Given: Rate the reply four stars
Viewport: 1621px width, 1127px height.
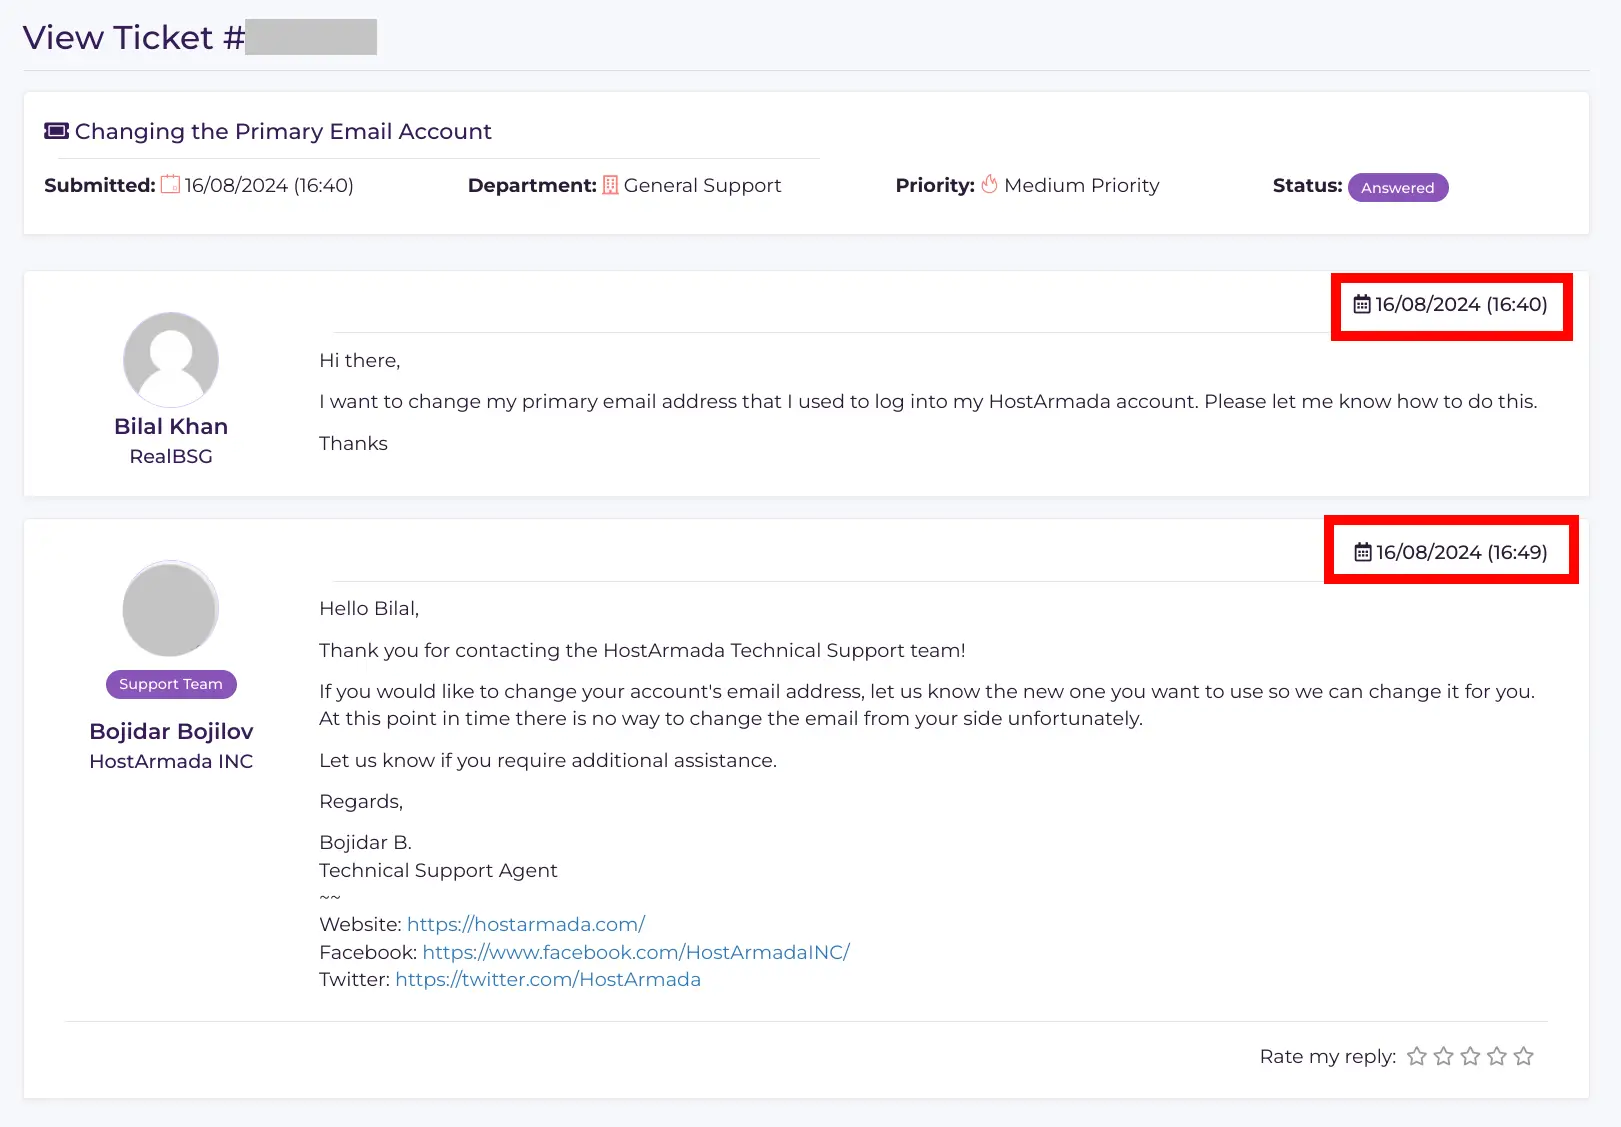Looking at the screenshot, I should (1497, 1056).
